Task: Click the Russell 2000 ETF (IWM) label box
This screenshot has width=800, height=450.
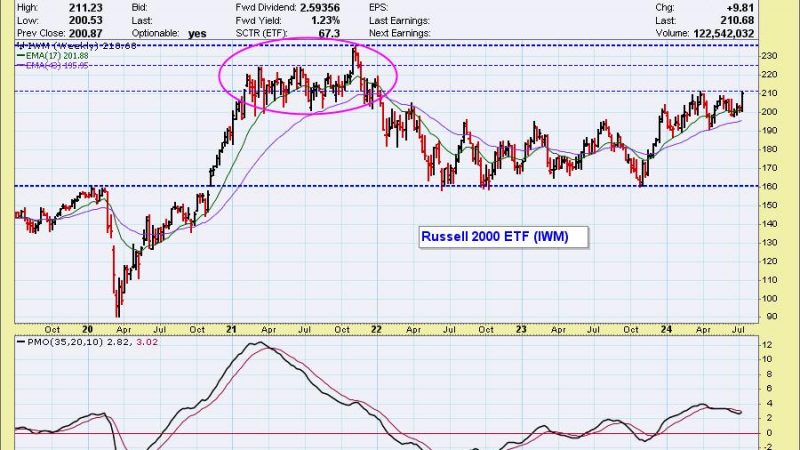Action: [x=504, y=237]
